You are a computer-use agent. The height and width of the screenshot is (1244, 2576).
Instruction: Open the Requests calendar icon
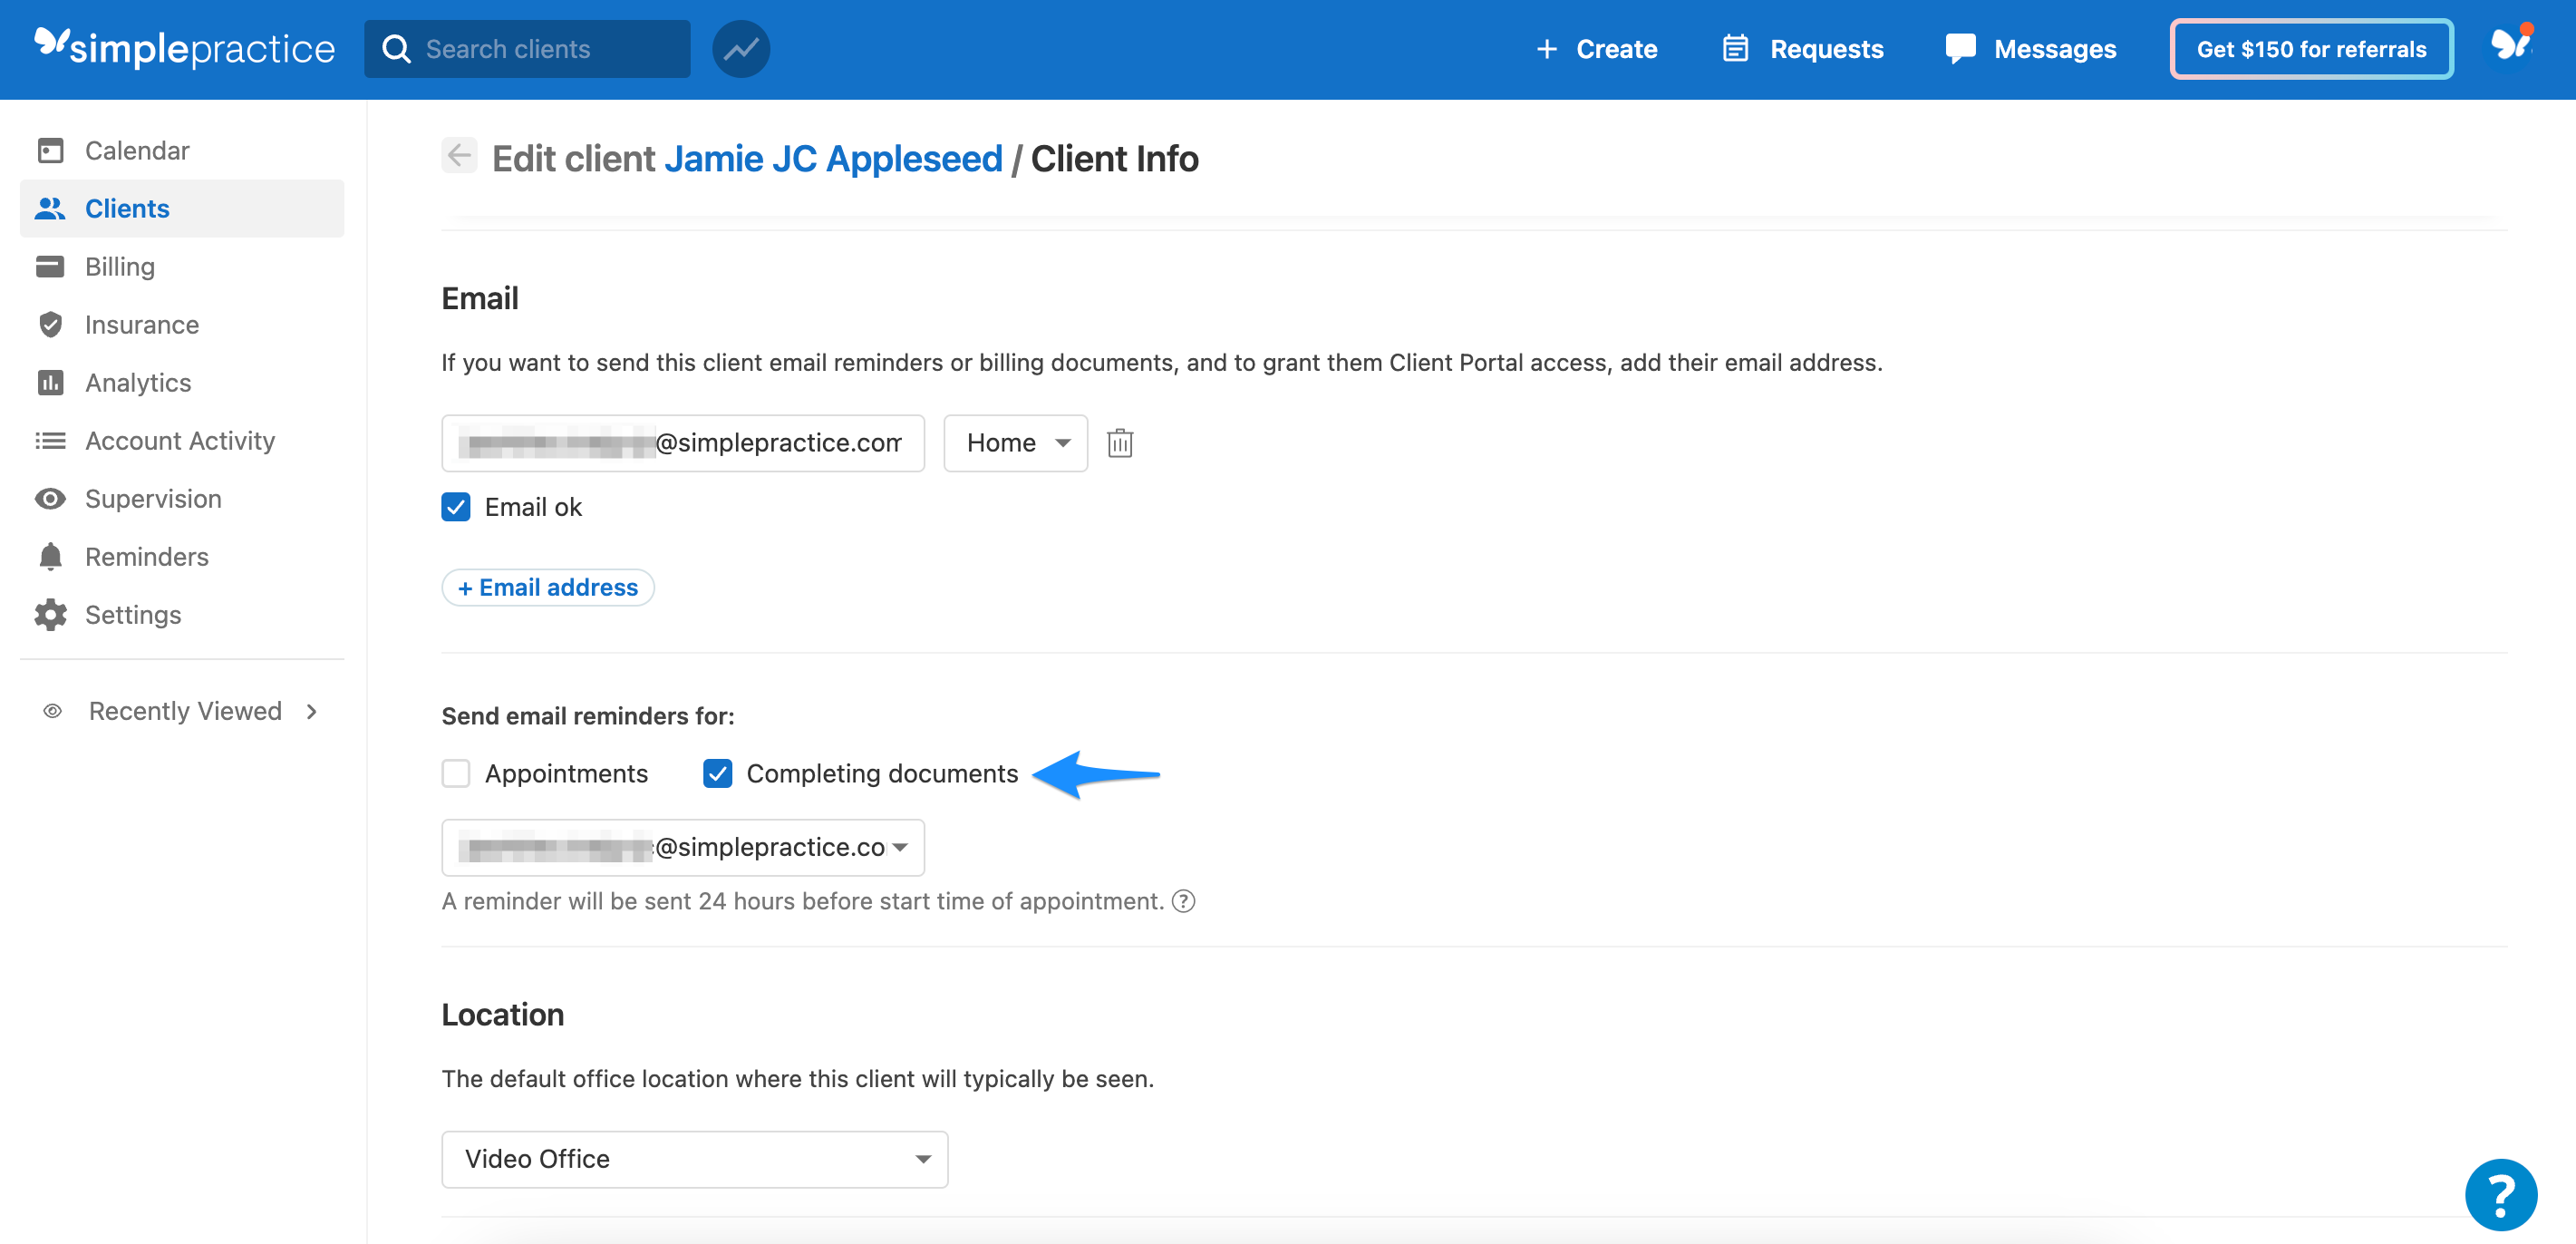(1735, 47)
